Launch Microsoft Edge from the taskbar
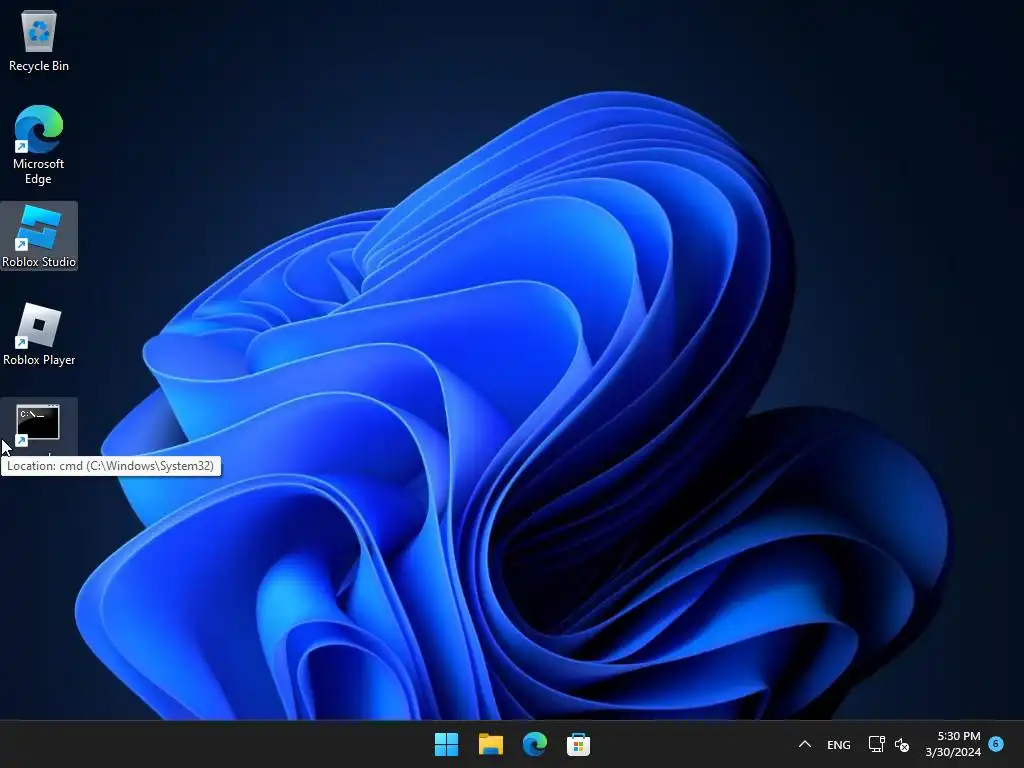This screenshot has height=768, width=1024. tap(534, 744)
